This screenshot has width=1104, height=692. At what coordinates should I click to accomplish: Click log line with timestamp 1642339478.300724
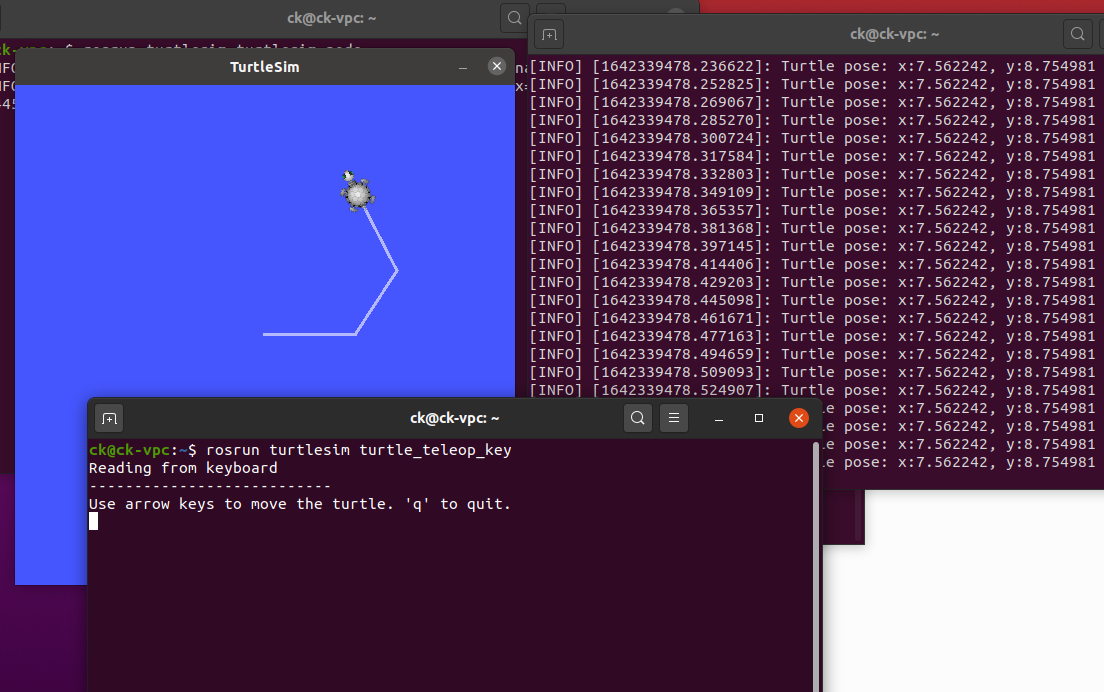(x=813, y=139)
